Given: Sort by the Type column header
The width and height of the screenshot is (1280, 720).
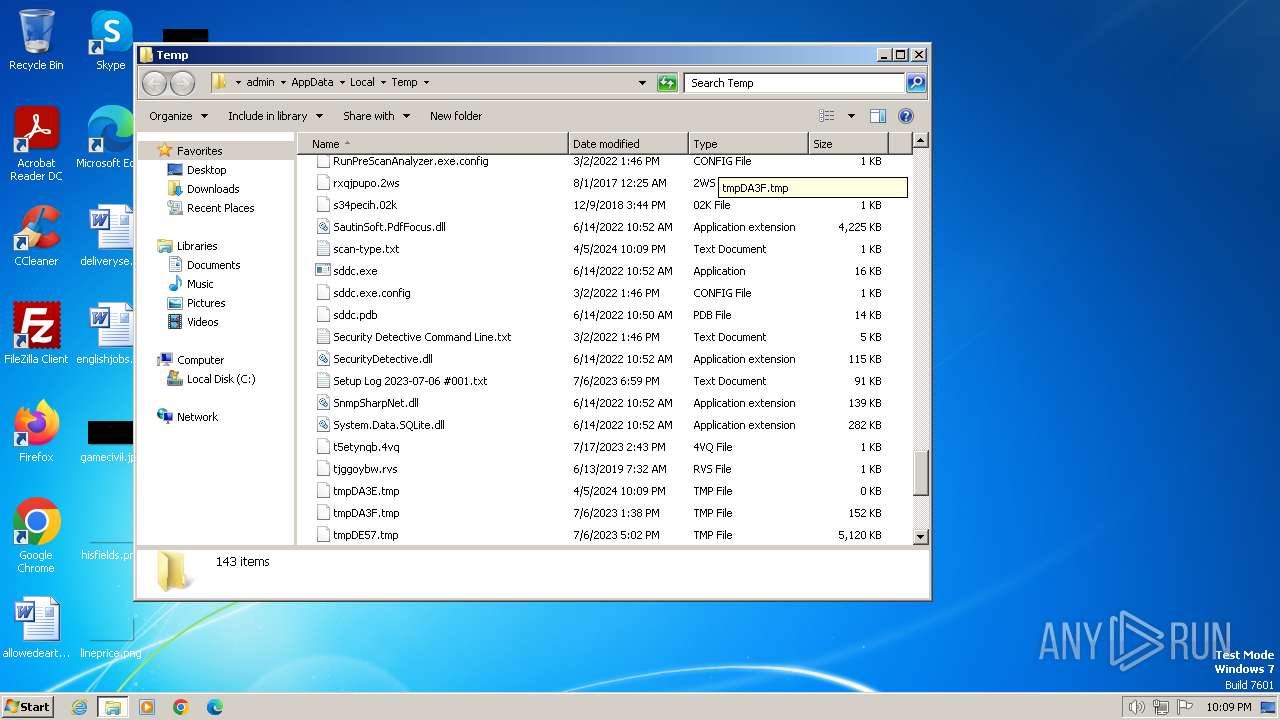Looking at the screenshot, I should coord(748,144).
